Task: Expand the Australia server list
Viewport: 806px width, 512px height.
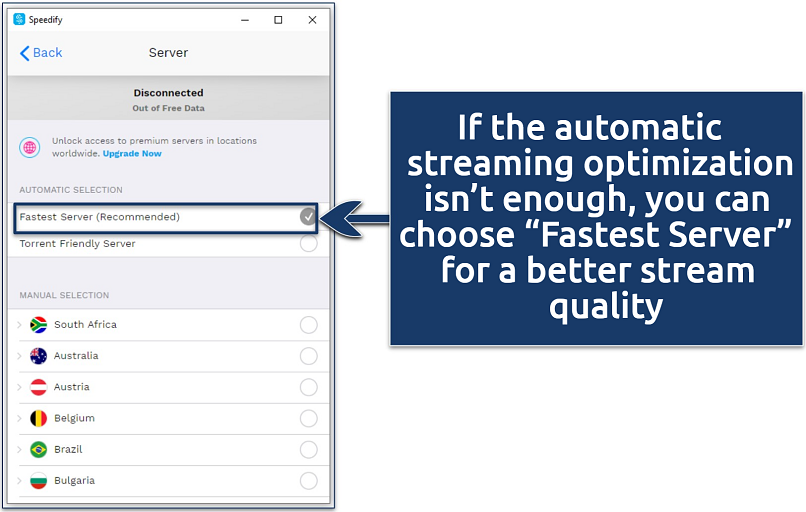Action: coord(19,356)
